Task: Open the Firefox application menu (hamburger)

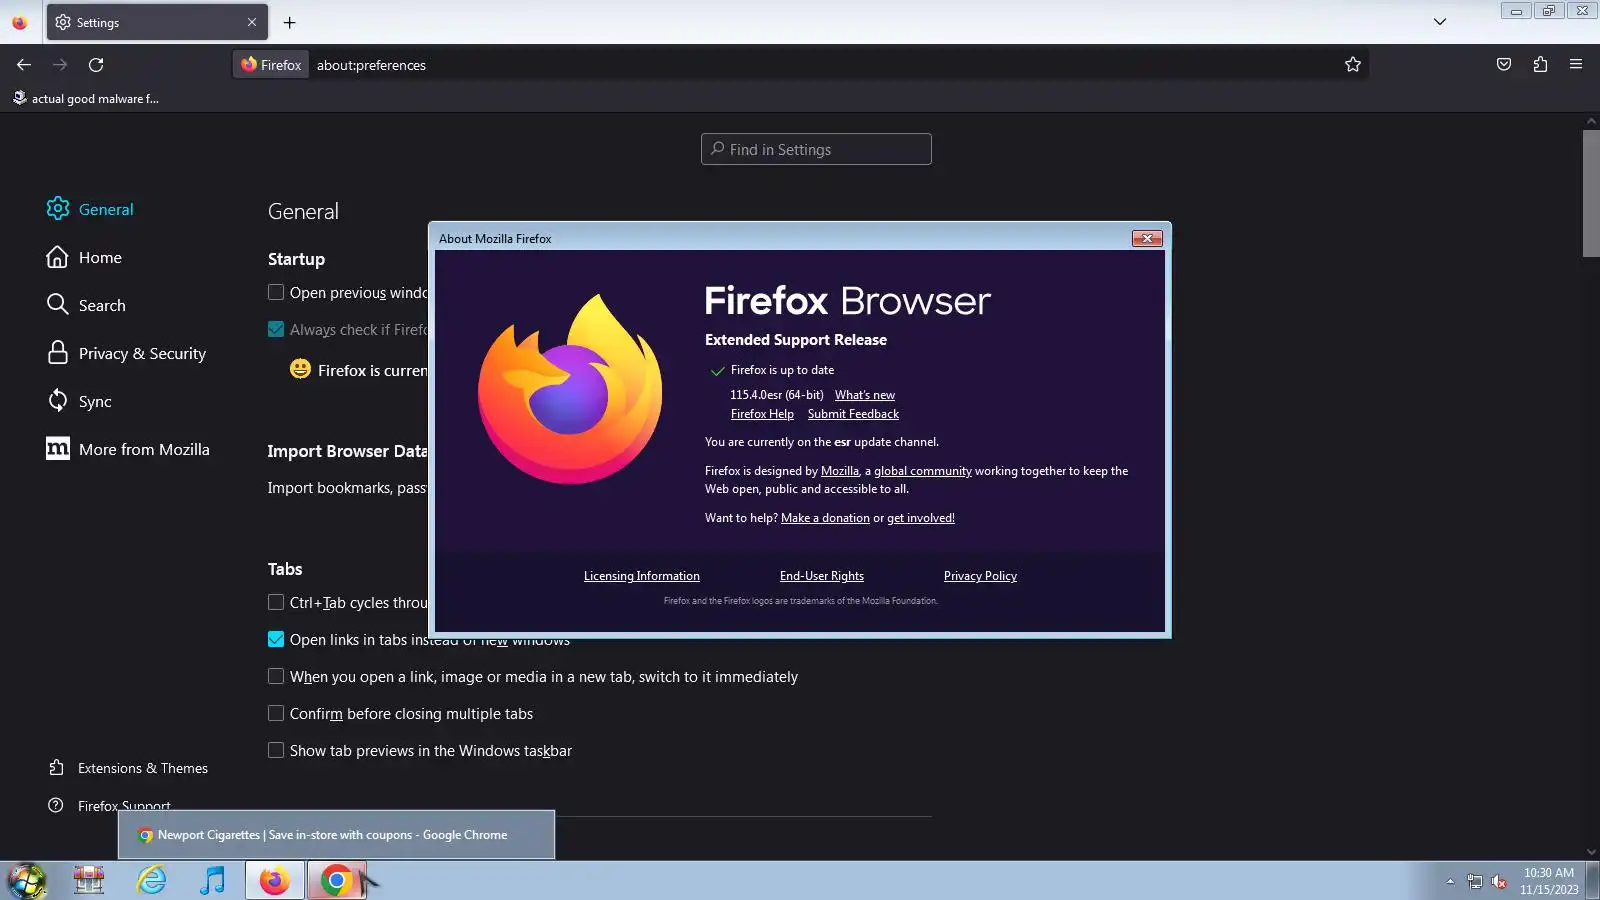Action: tap(1576, 65)
